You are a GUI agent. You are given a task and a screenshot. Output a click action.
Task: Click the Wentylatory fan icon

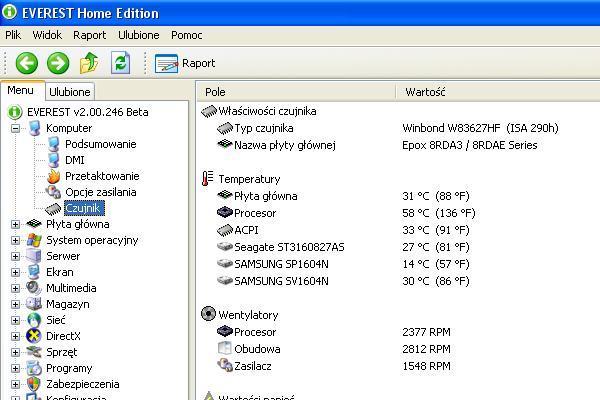(208, 314)
